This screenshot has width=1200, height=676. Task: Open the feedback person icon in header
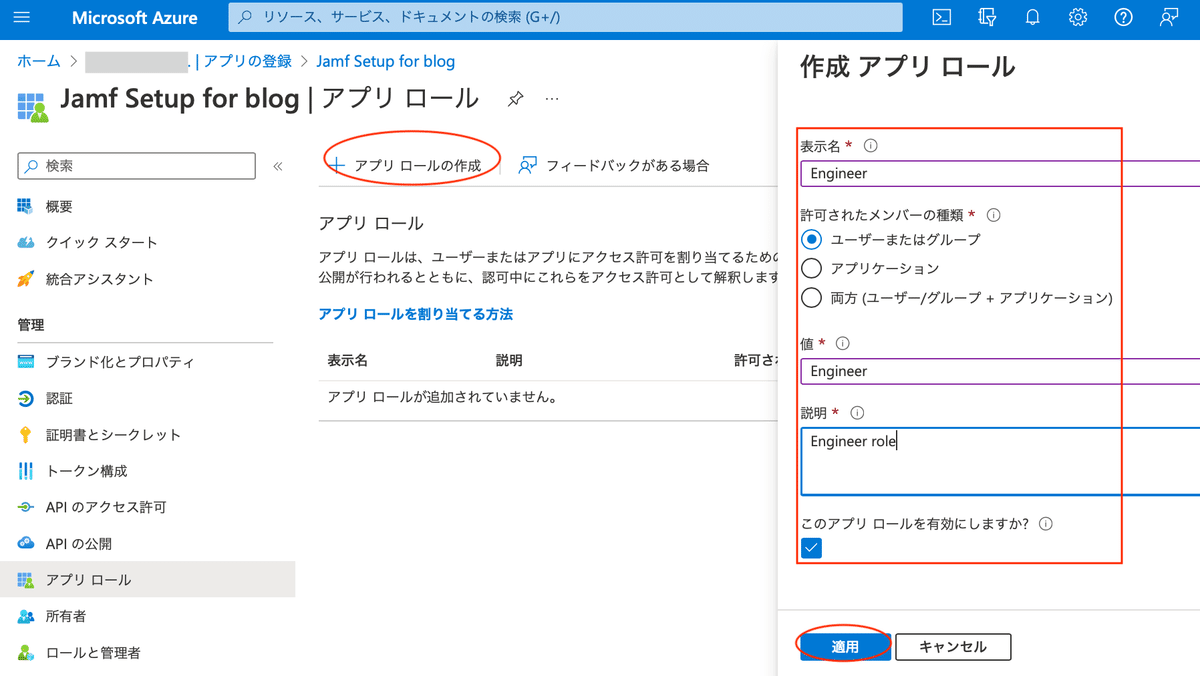1168,17
